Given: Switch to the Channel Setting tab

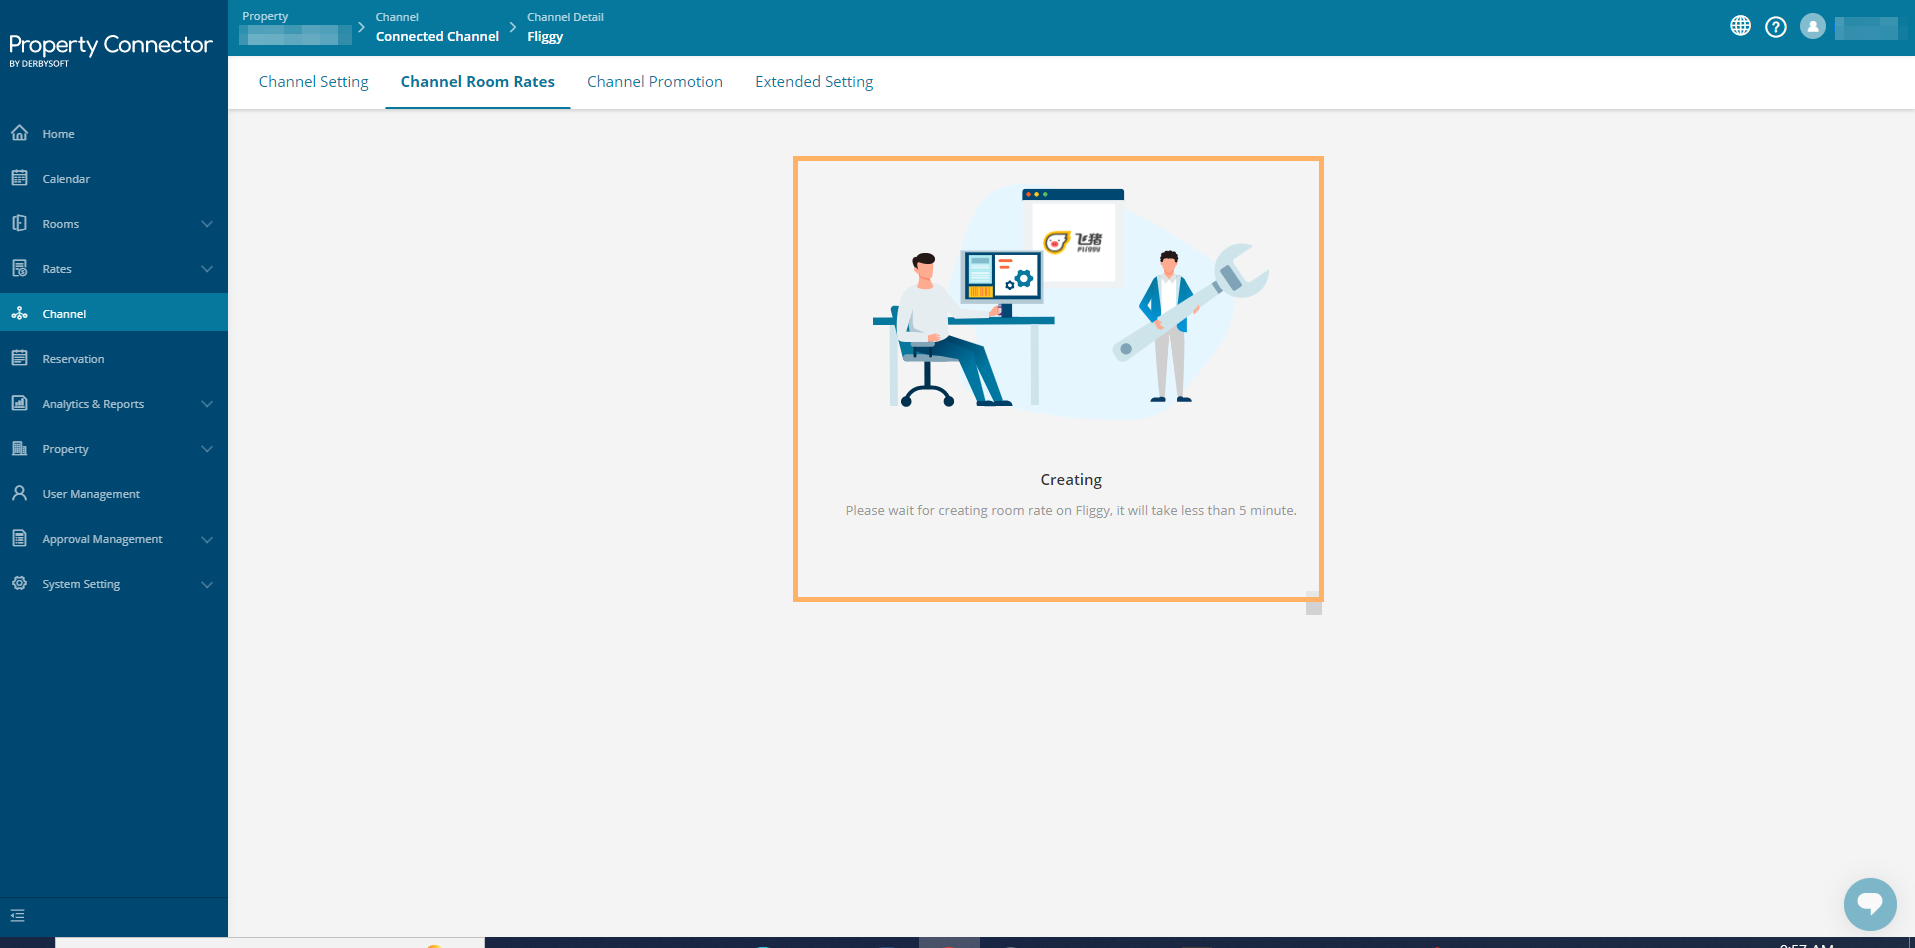Looking at the screenshot, I should point(313,82).
